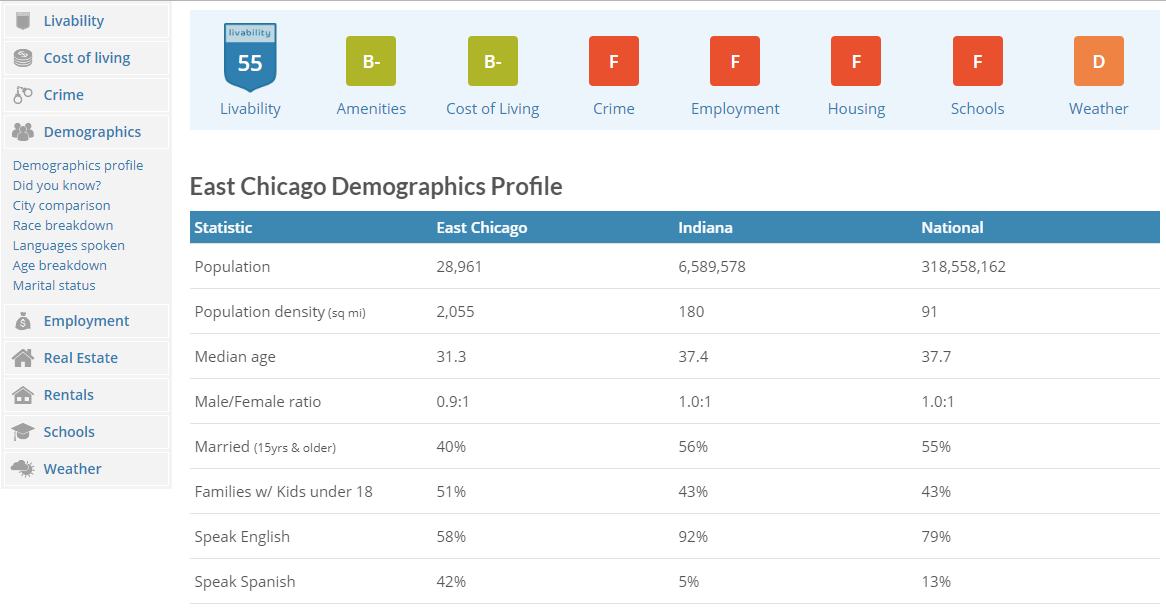This screenshot has width=1166, height=612.
Task: Click the Indiana column header
Action: pyautogui.click(x=705, y=228)
